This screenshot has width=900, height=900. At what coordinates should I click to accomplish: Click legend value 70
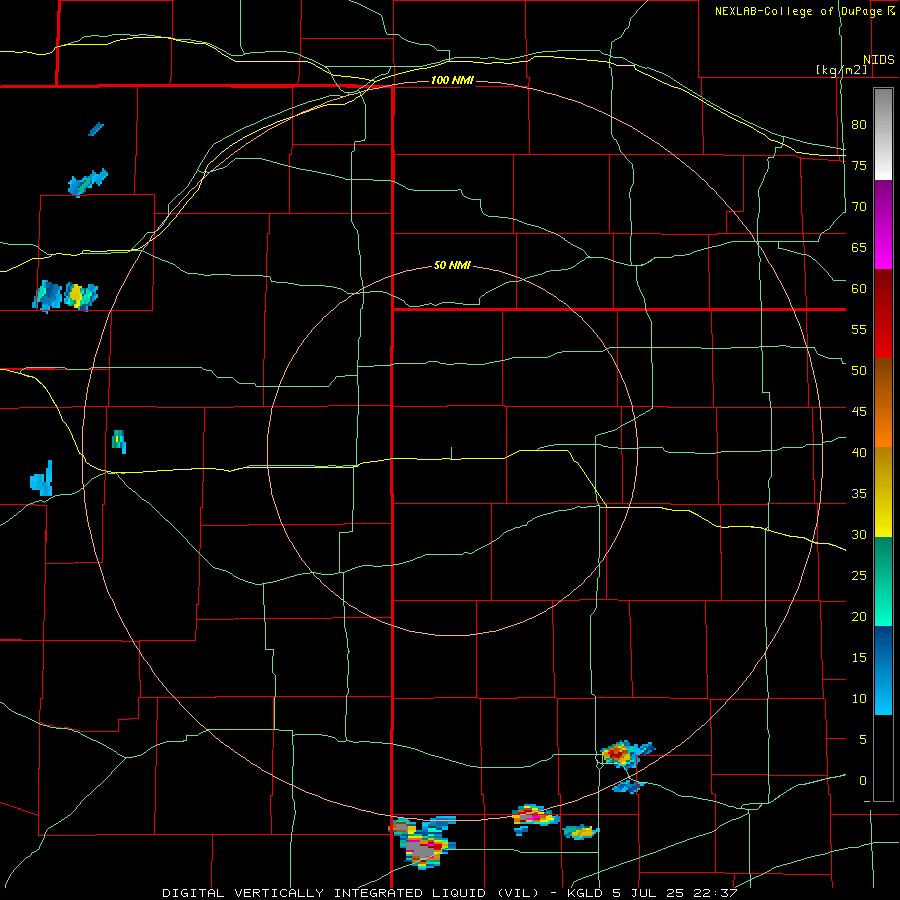(x=859, y=207)
